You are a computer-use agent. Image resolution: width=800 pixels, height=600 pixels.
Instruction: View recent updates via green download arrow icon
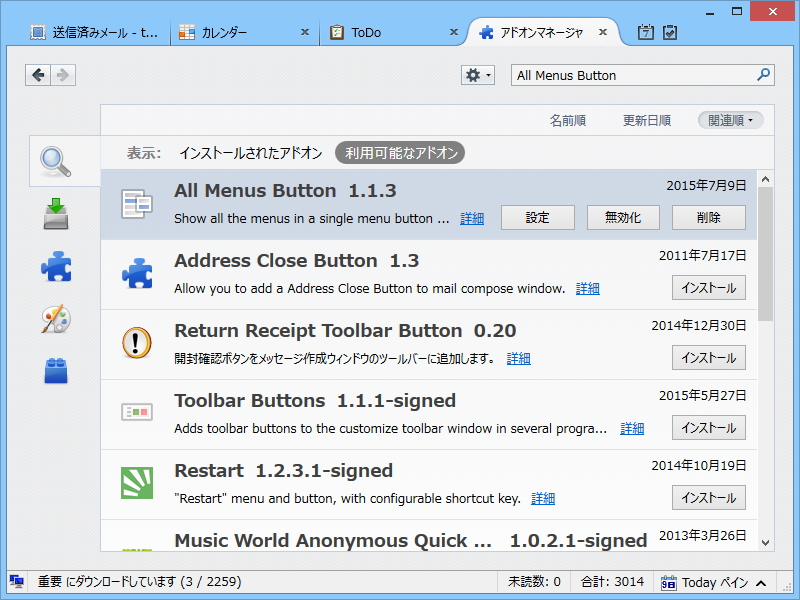57,214
